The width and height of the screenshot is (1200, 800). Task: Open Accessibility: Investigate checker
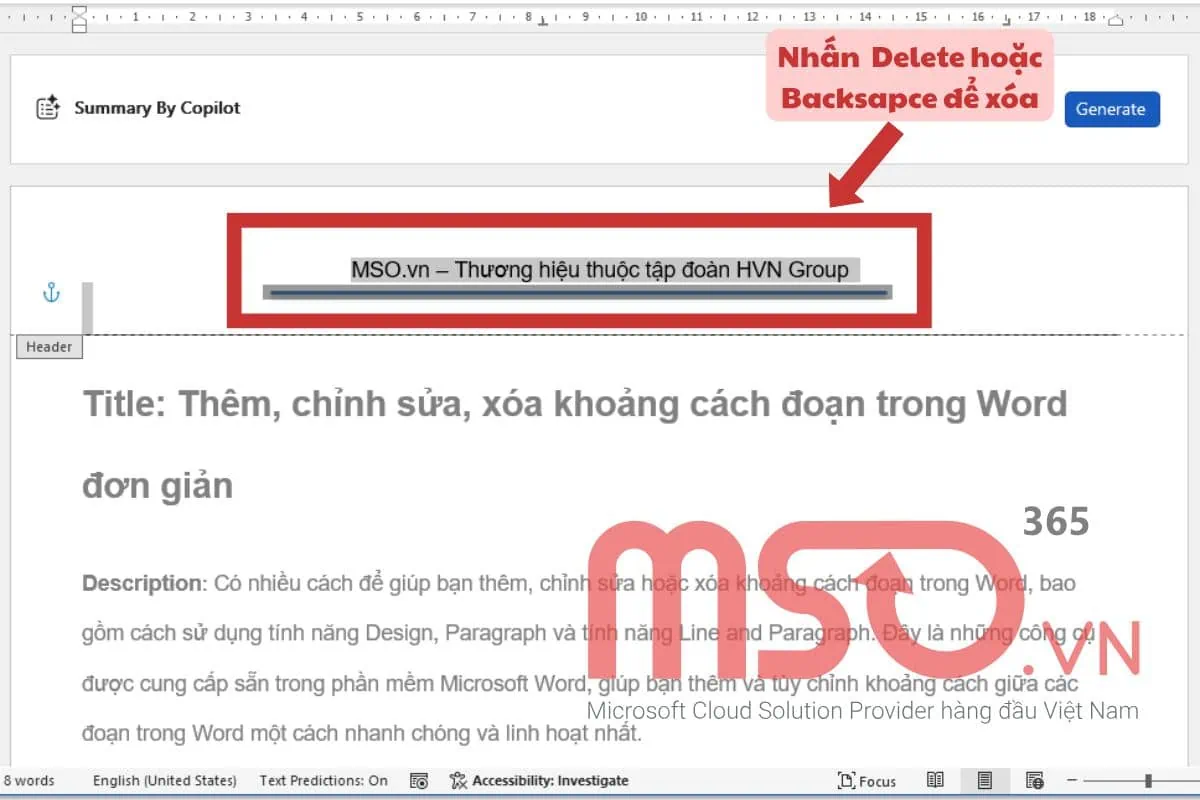pyautogui.click(x=540, y=781)
